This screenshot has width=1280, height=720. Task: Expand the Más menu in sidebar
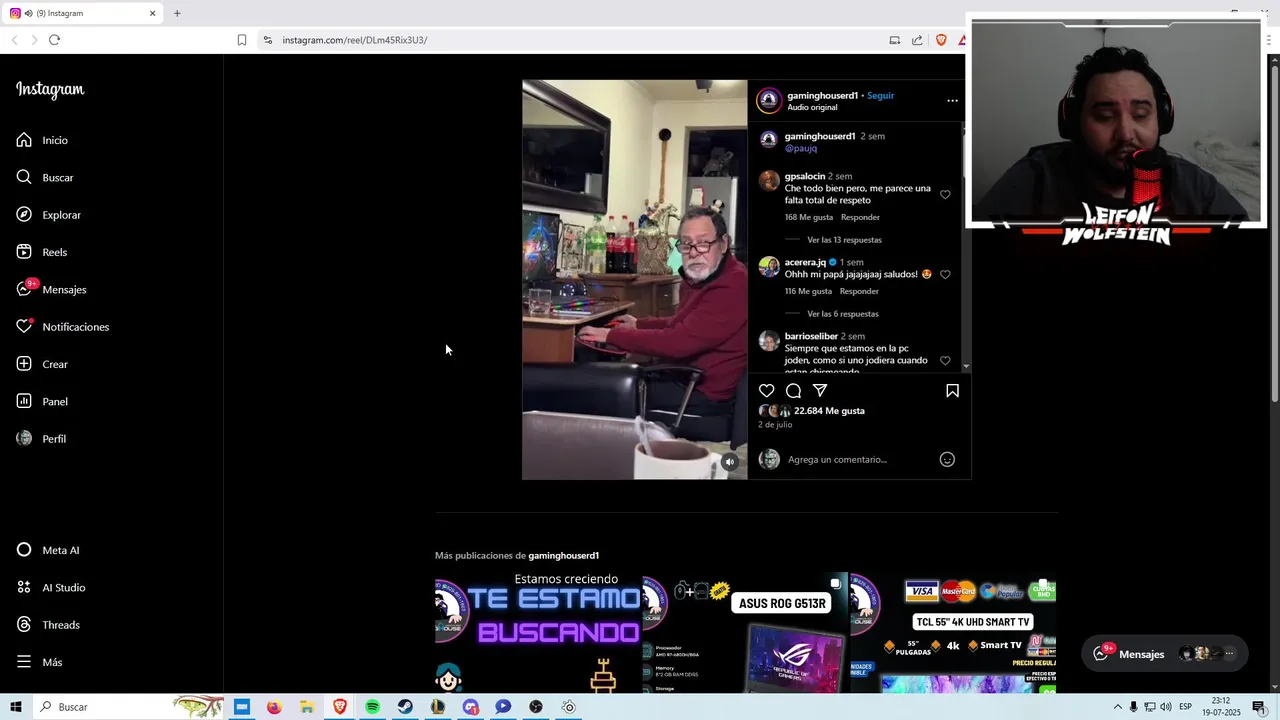[x=39, y=662]
